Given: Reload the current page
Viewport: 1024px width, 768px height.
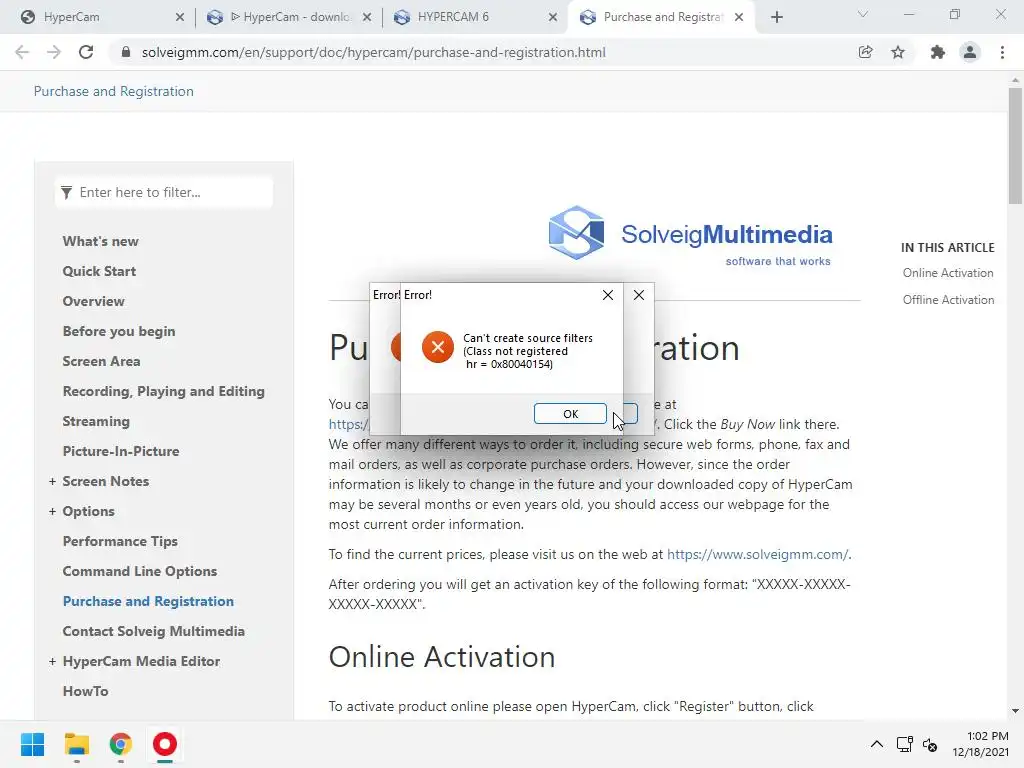Looking at the screenshot, I should coord(86,52).
